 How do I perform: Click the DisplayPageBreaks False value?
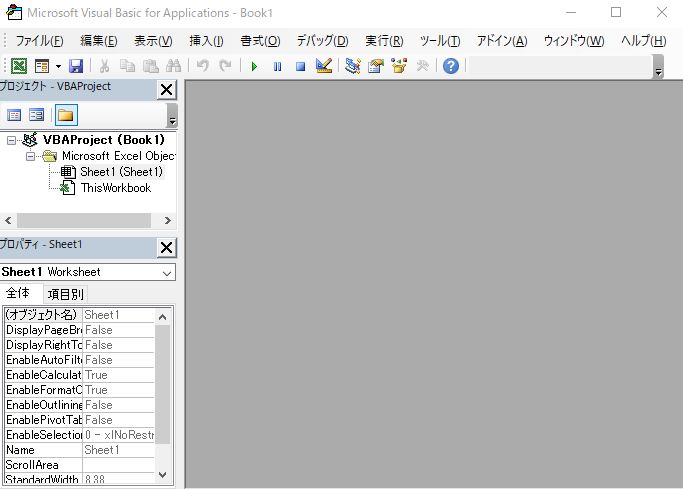(118, 330)
